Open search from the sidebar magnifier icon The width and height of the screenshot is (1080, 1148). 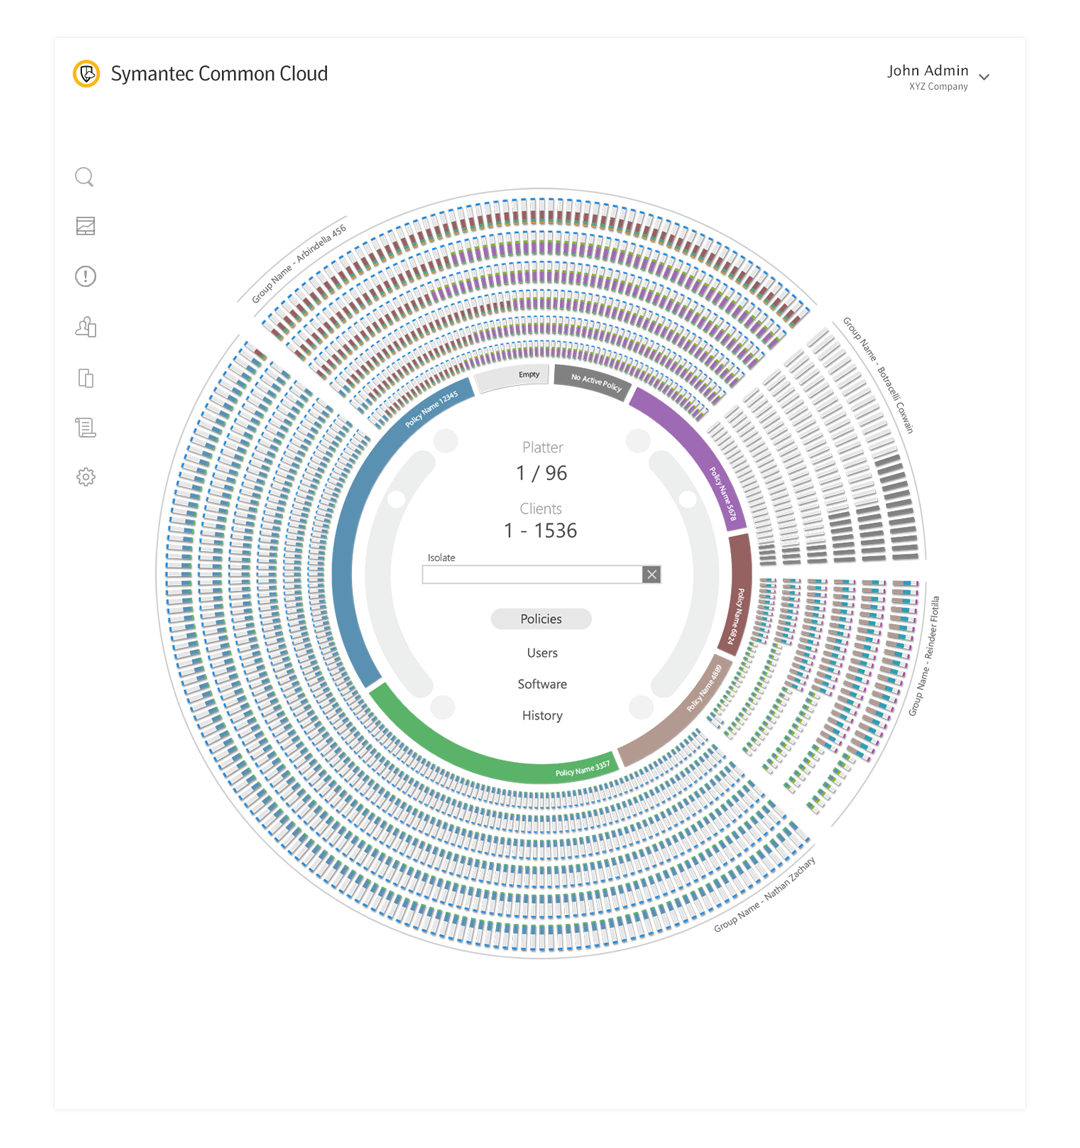pos(85,178)
